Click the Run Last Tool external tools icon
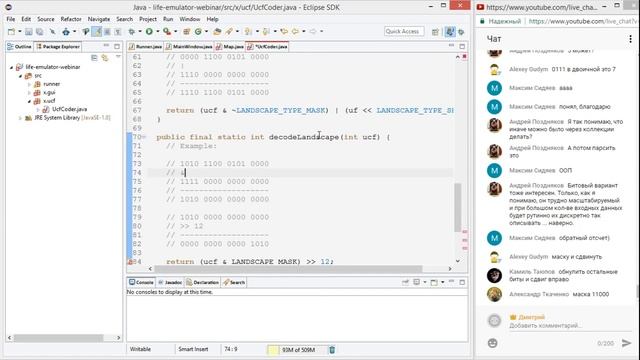The width and height of the screenshot is (640, 360). pos(167,31)
